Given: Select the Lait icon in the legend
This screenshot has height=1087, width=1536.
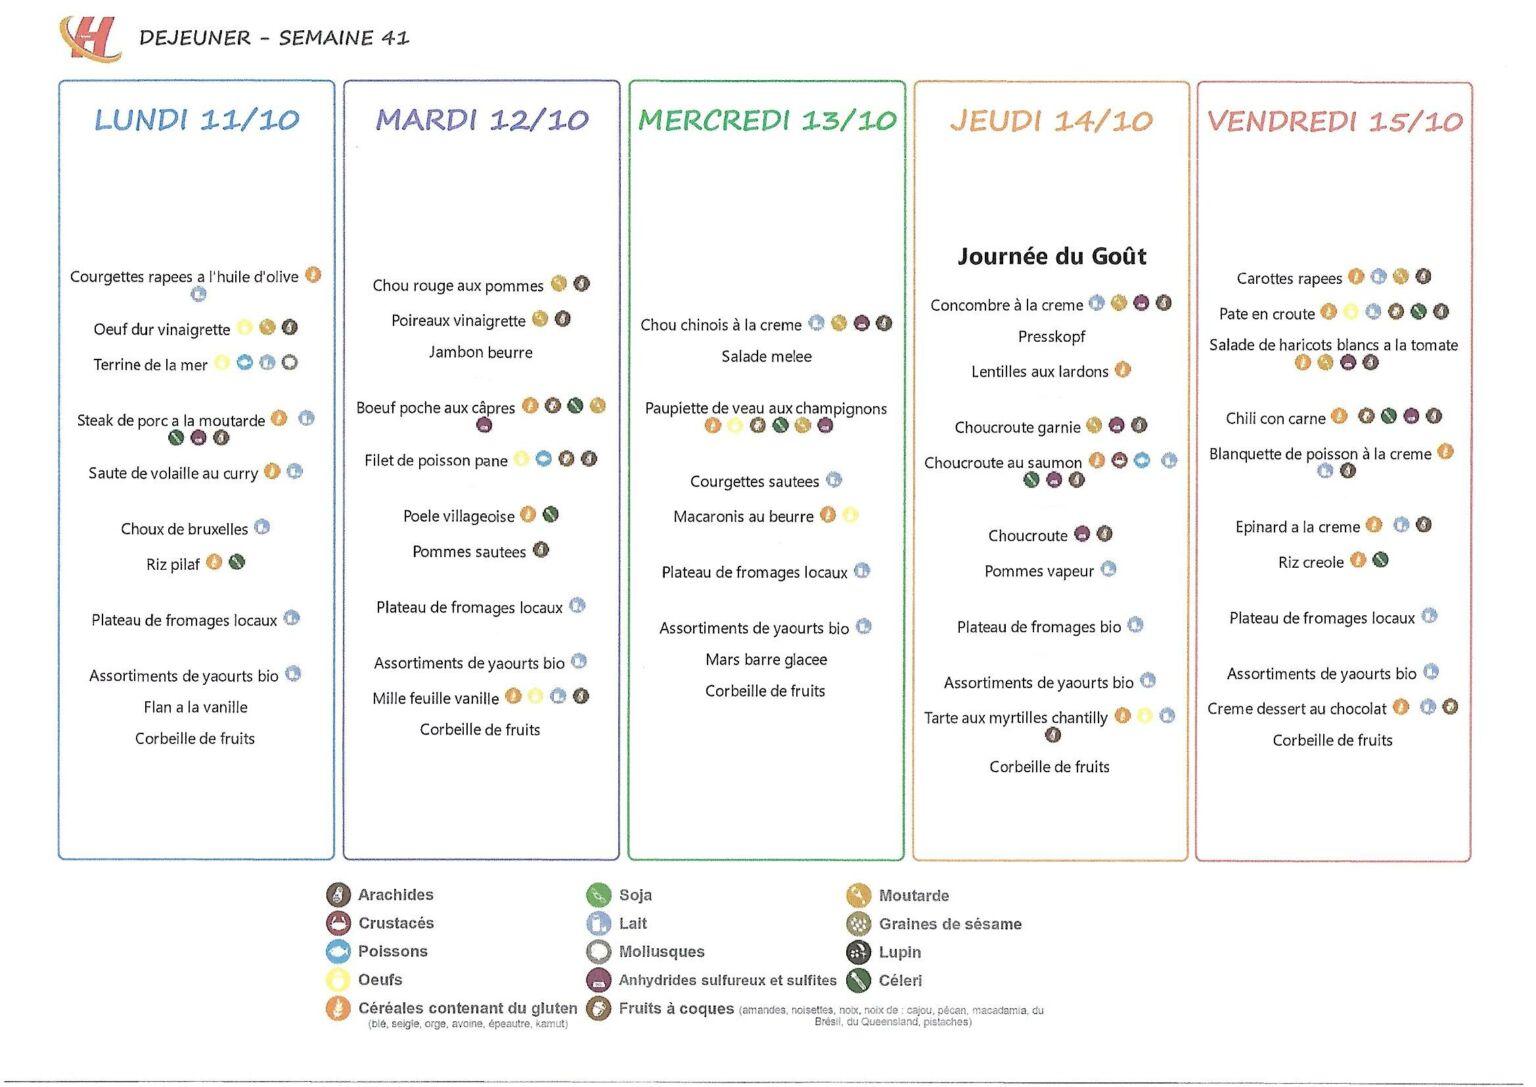Looking at the screenshot, I should [598, 923].
